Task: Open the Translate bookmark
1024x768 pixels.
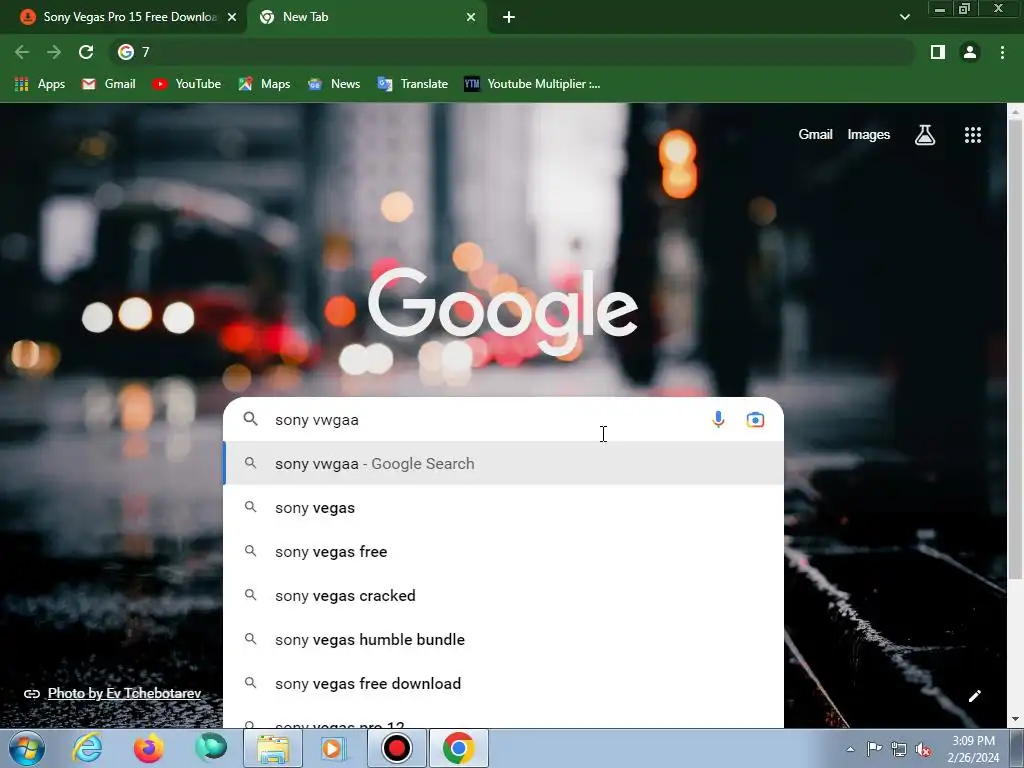Action: point(413,84)
